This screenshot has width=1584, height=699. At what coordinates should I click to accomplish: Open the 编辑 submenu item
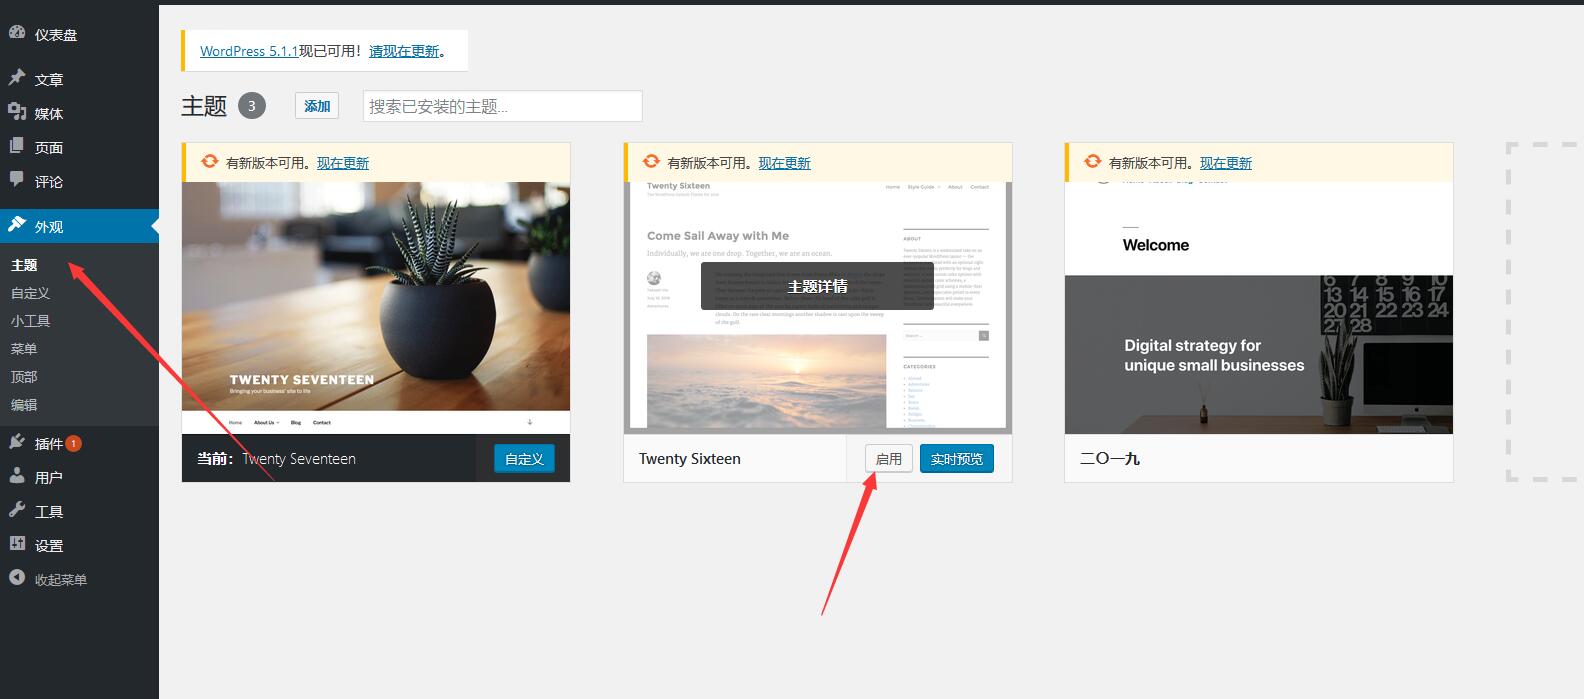(24, 405)
